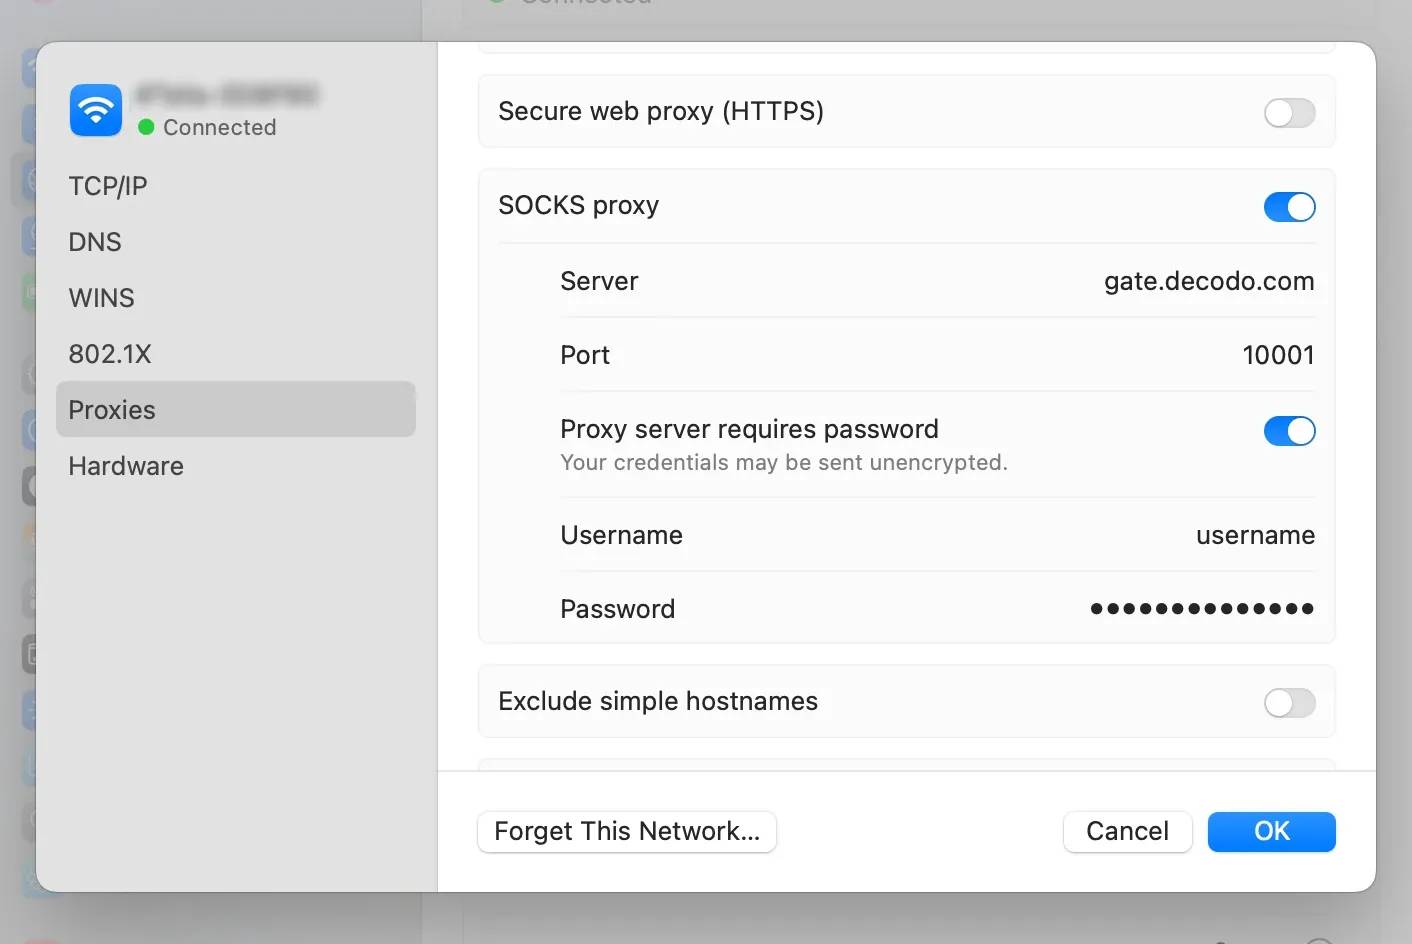Edit the SOCKS Server field gate.decodo.com
The width and height of the screenshot is (1412, 944).
tap(1208, 282)
